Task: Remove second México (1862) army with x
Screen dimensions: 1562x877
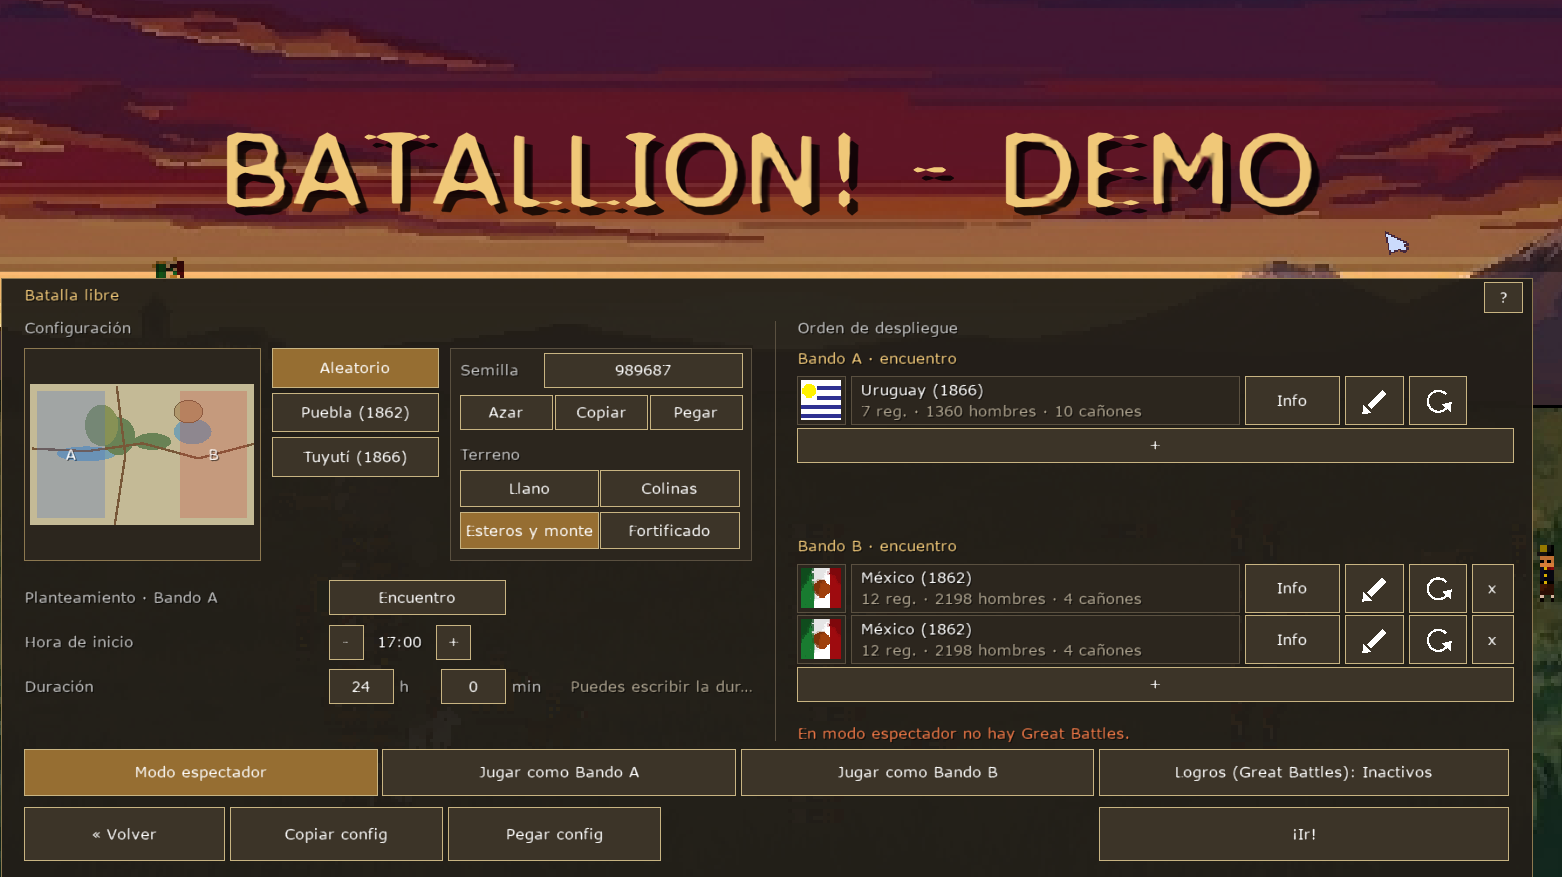Action: coord(1492,640)
